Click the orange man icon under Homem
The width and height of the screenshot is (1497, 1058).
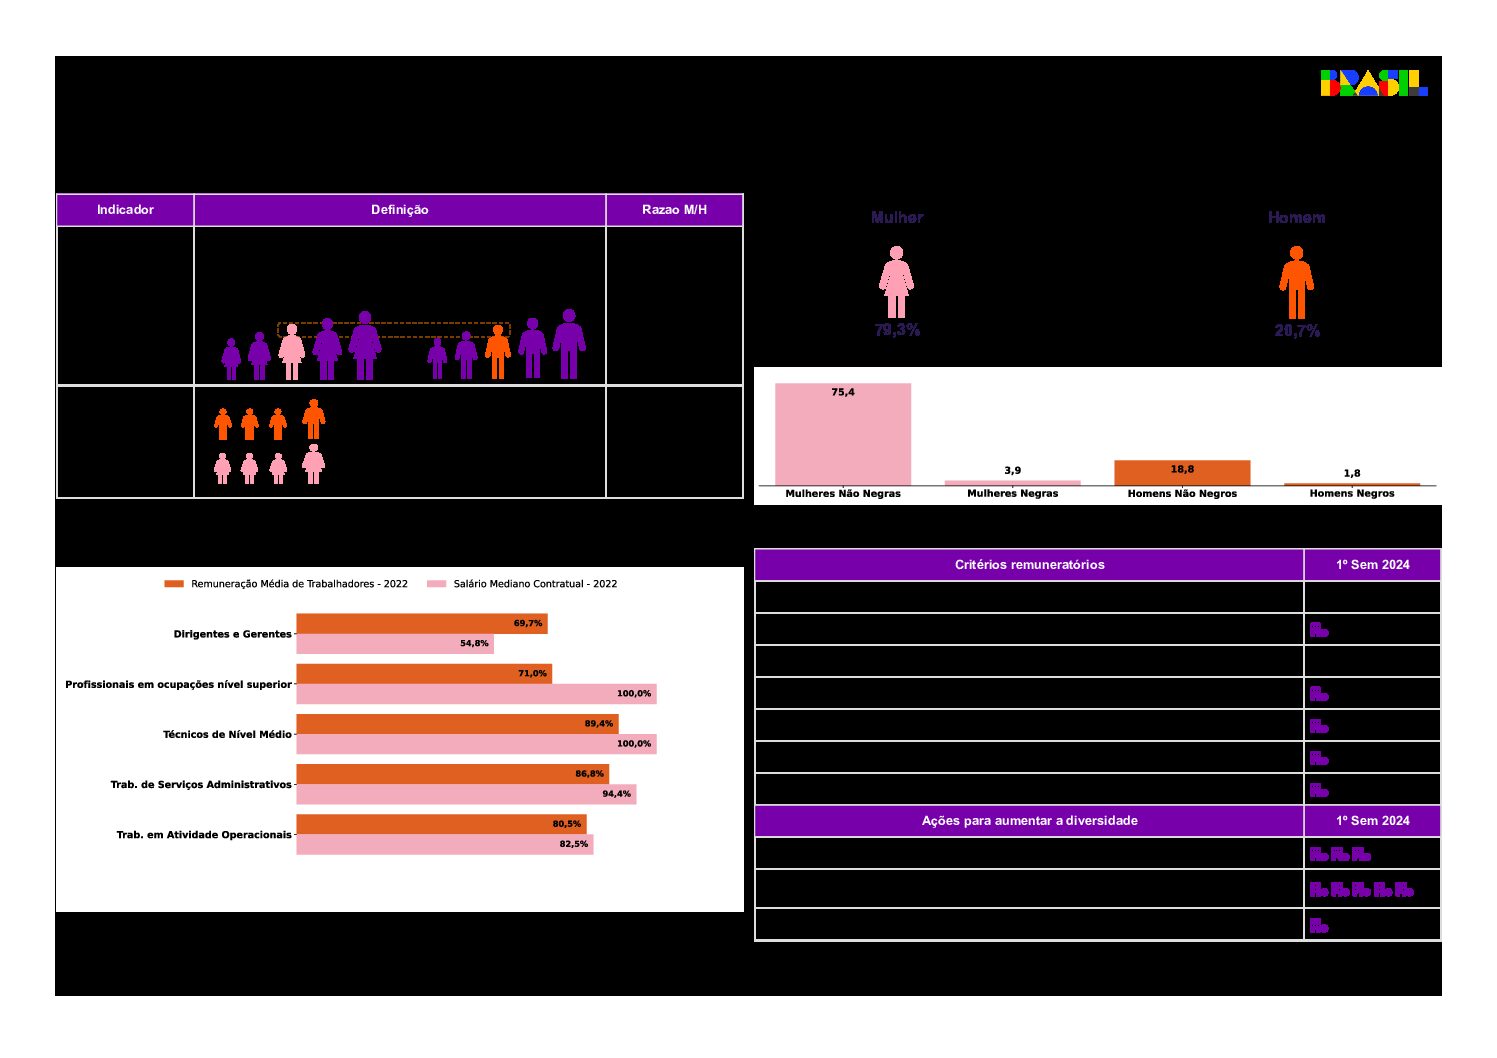1296,283
